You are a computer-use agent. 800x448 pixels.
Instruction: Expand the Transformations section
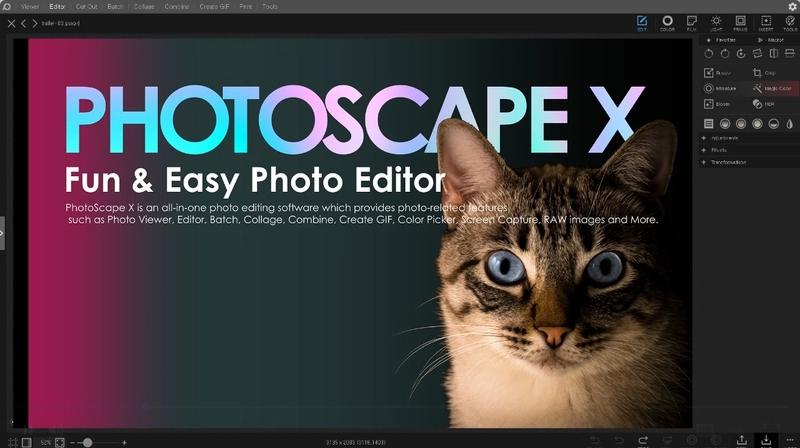click(749, 162)
